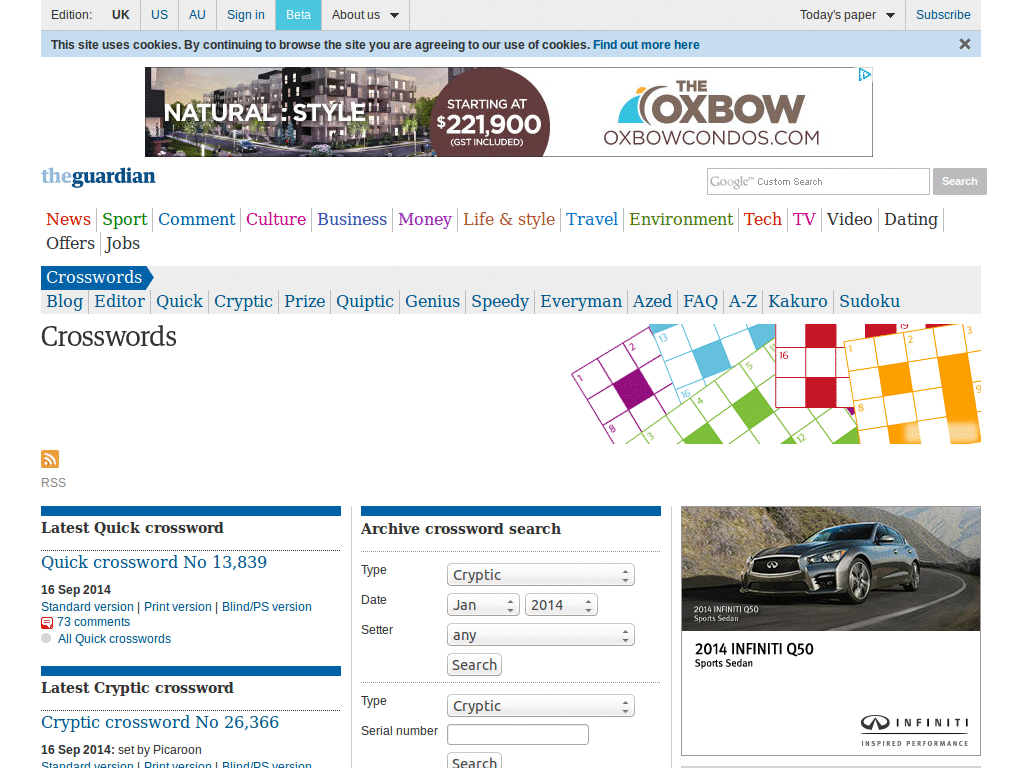
Task: Open the Setter dropdown set to any
Action: [541, 635]
